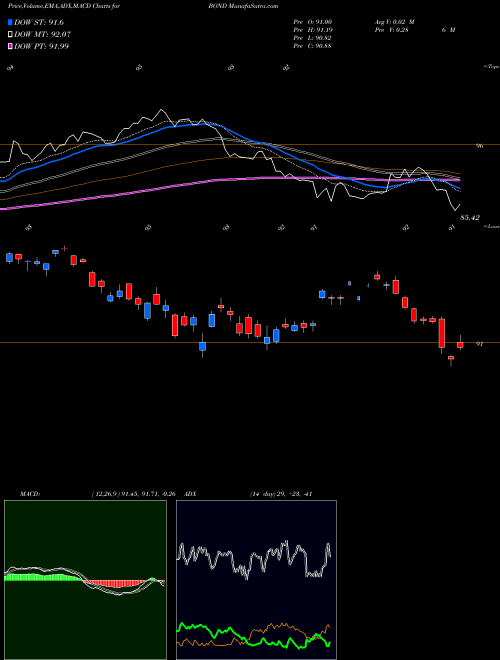
Task: Click the white DOW MT legend swatch
Action: [11, 35]
